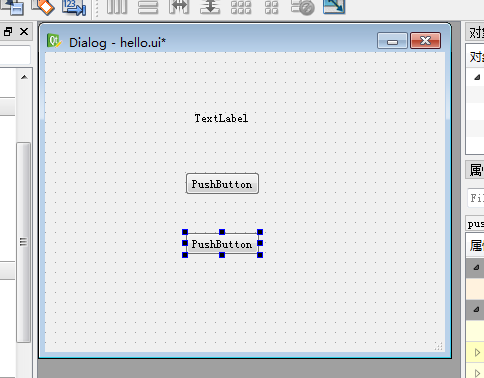Lay out horizontally in splitter
Screen dimensions: 484x378
[179, 7]
